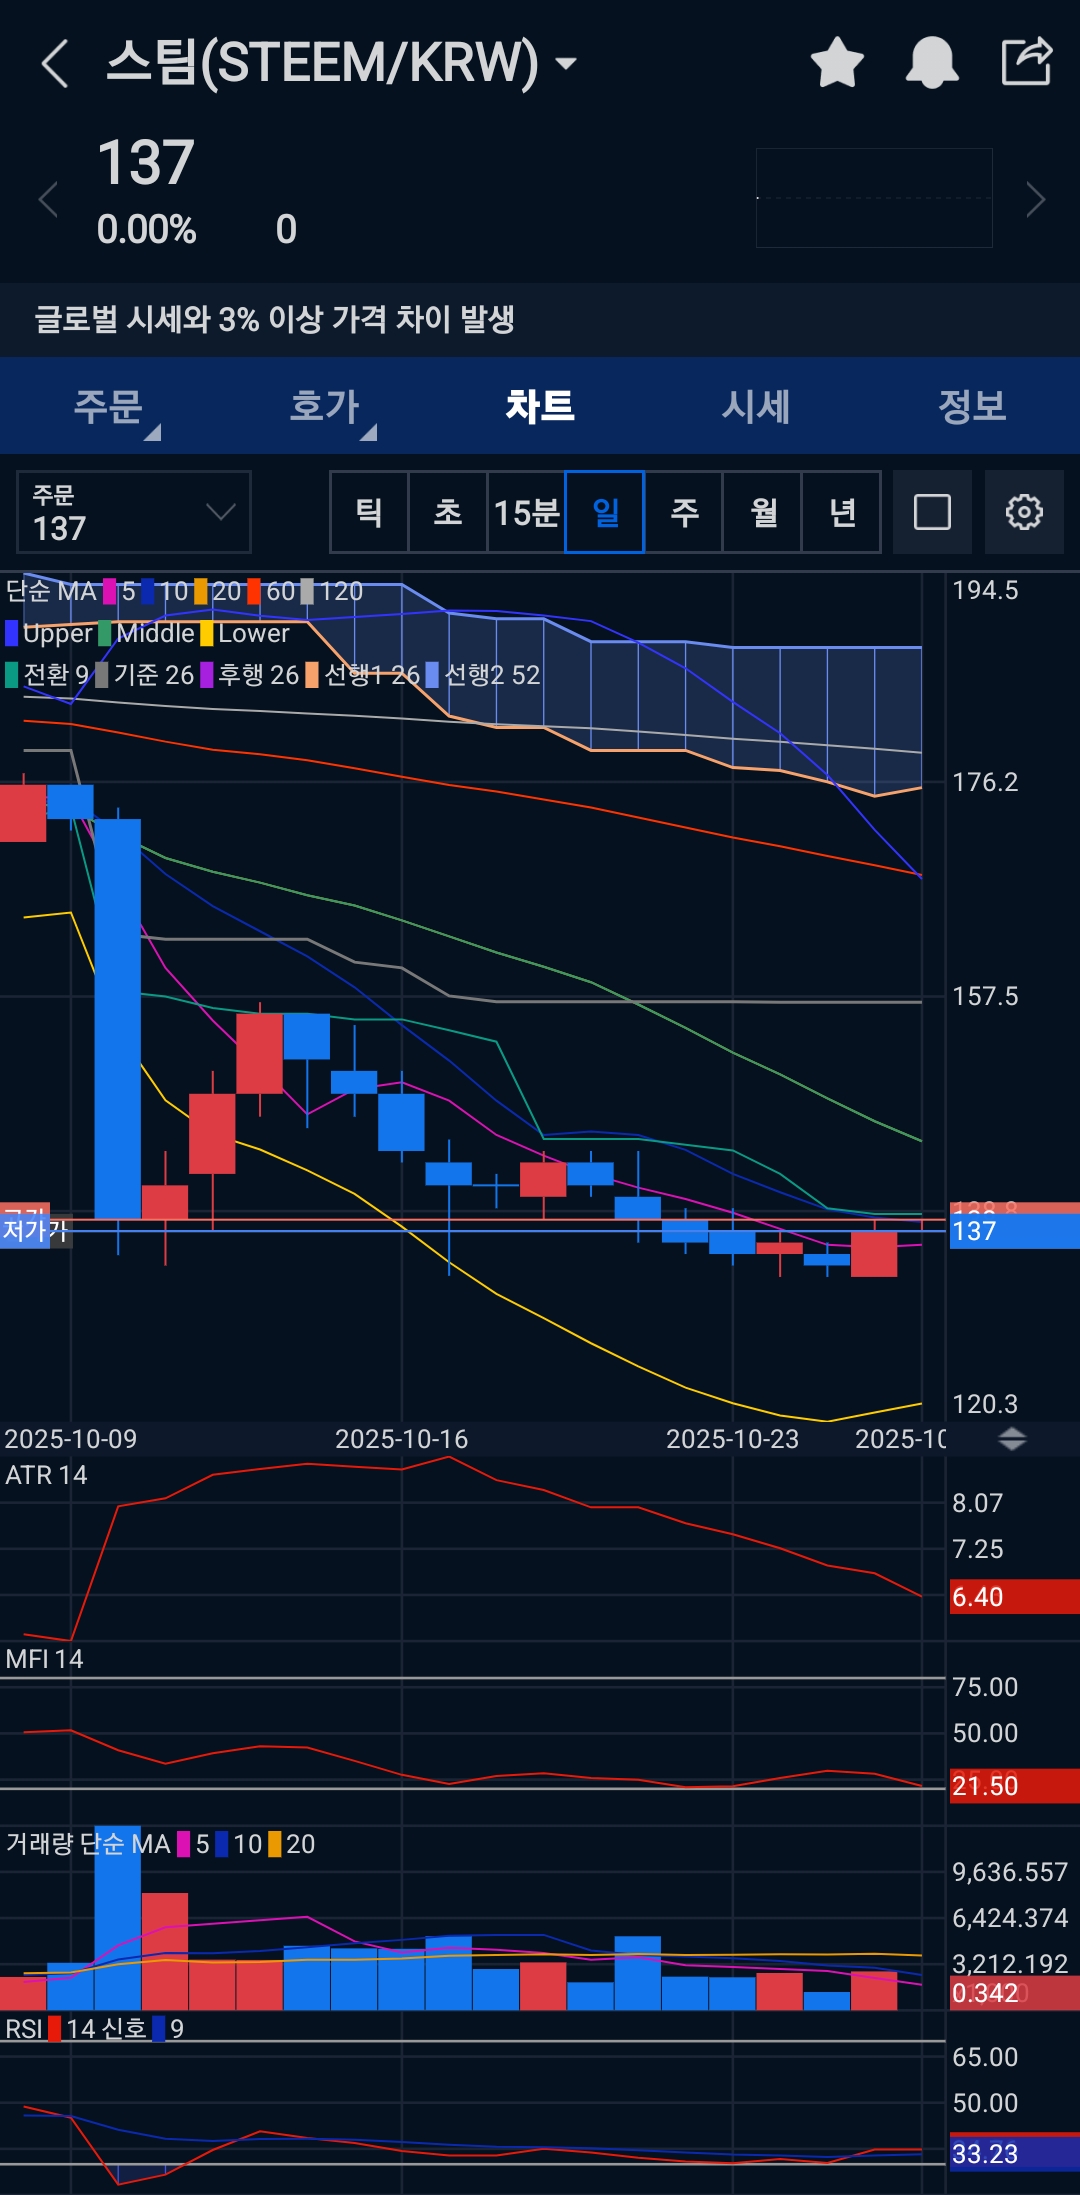Select the 초 chart interval
The image size is (1080, 2195).
pos(448,512)
